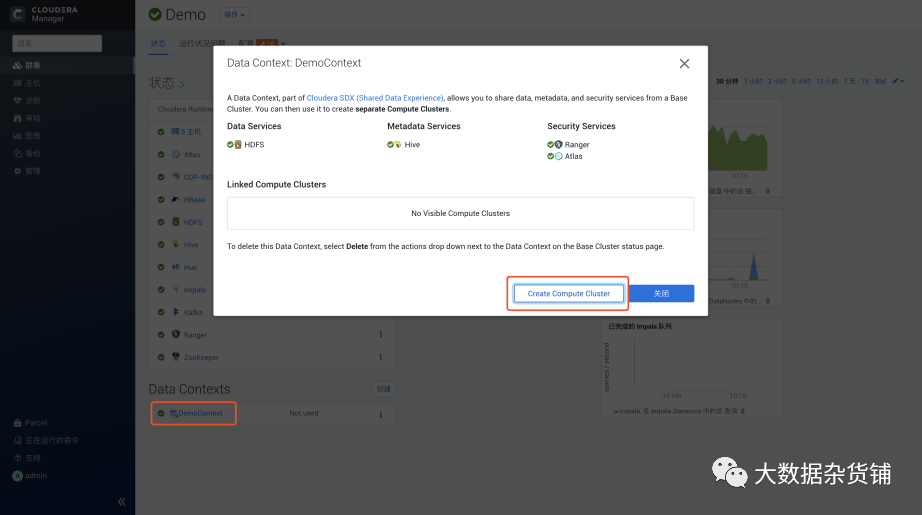The image size is (922, 515).
Task: Switch to the 运行状况问题 tab
Action: (202, 44)
